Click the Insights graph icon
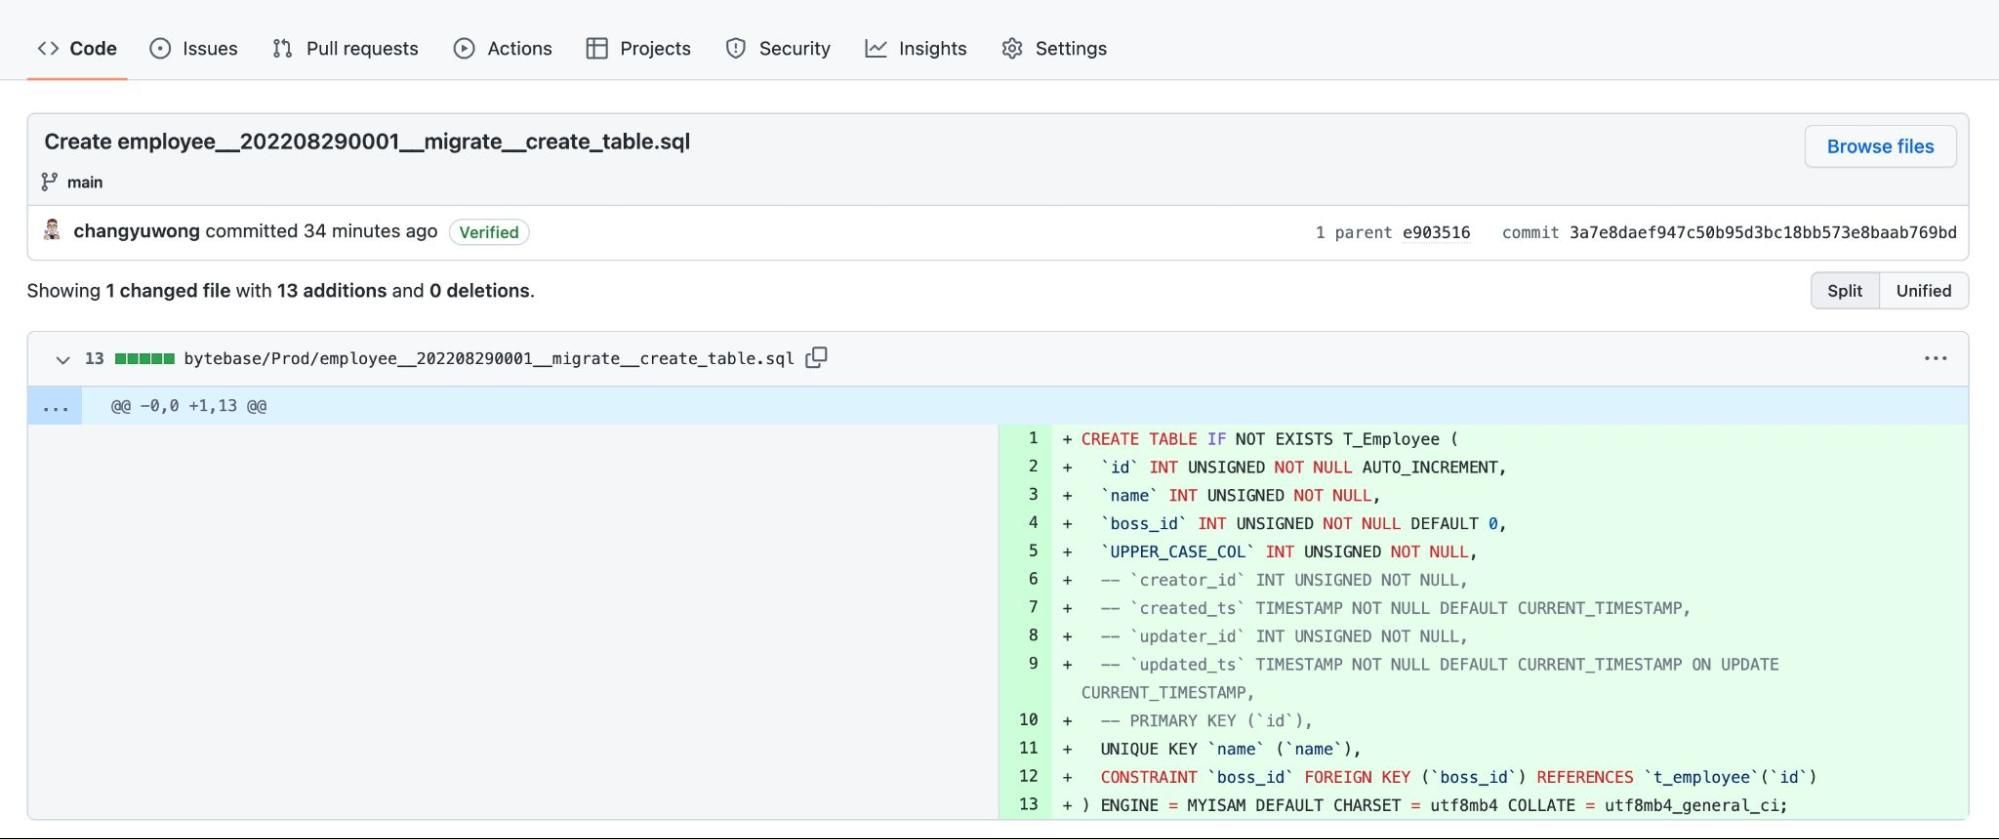The height and width of the screenshot is (839, 1999). (876, 48)
